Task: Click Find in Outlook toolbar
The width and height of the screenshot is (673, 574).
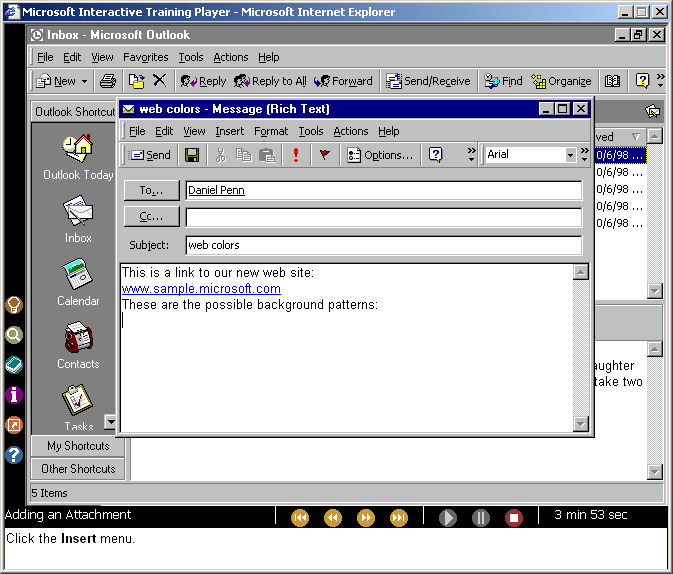Action: click(503, 81)
